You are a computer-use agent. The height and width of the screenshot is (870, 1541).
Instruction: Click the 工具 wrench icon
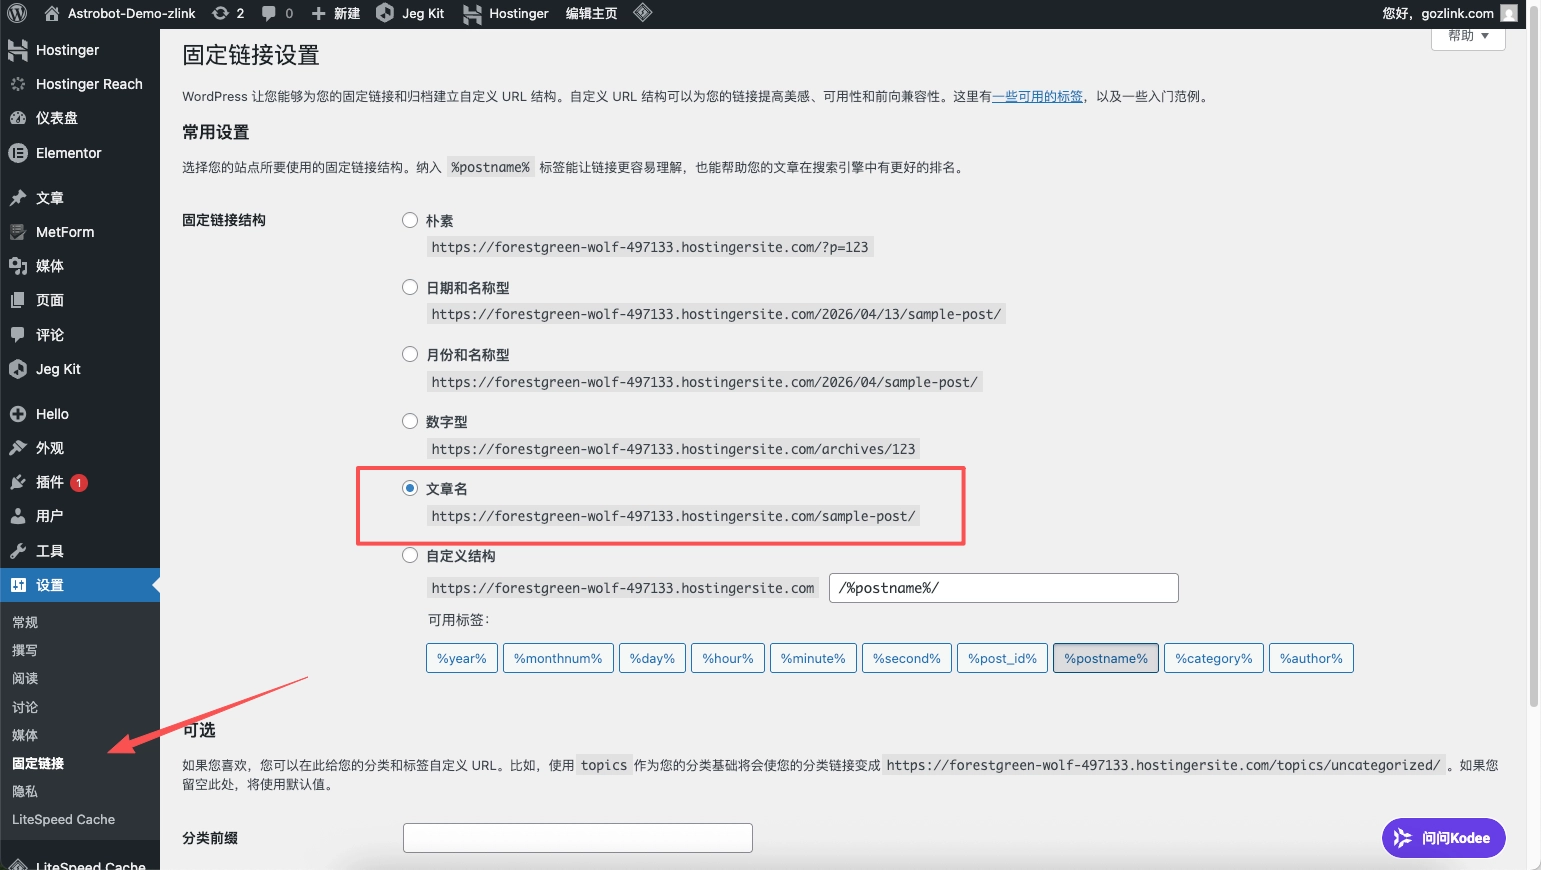click(x=18, y=551)
